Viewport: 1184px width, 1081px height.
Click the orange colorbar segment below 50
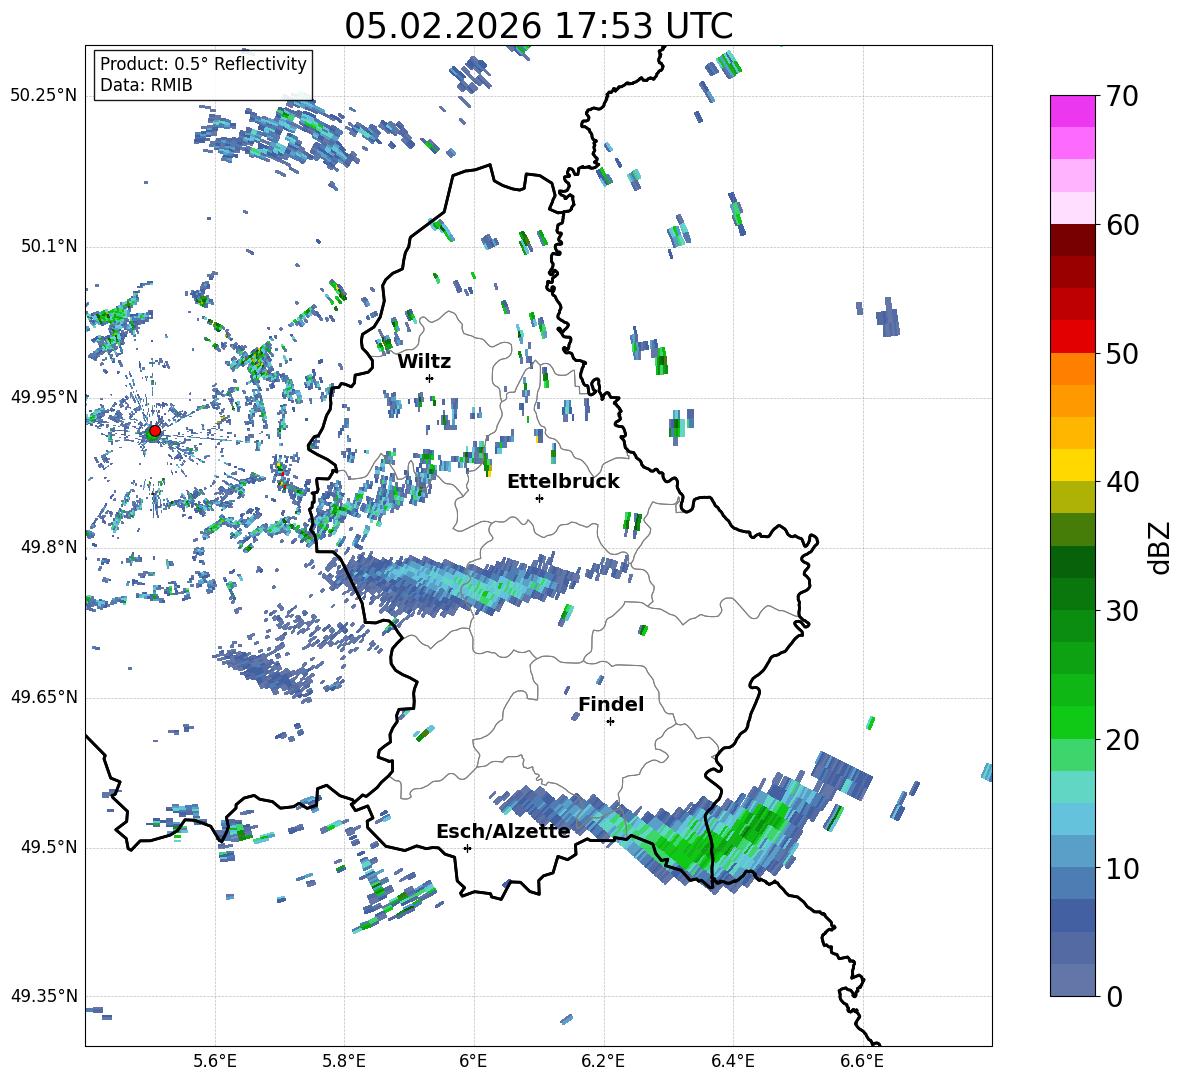coord(1072,369)
